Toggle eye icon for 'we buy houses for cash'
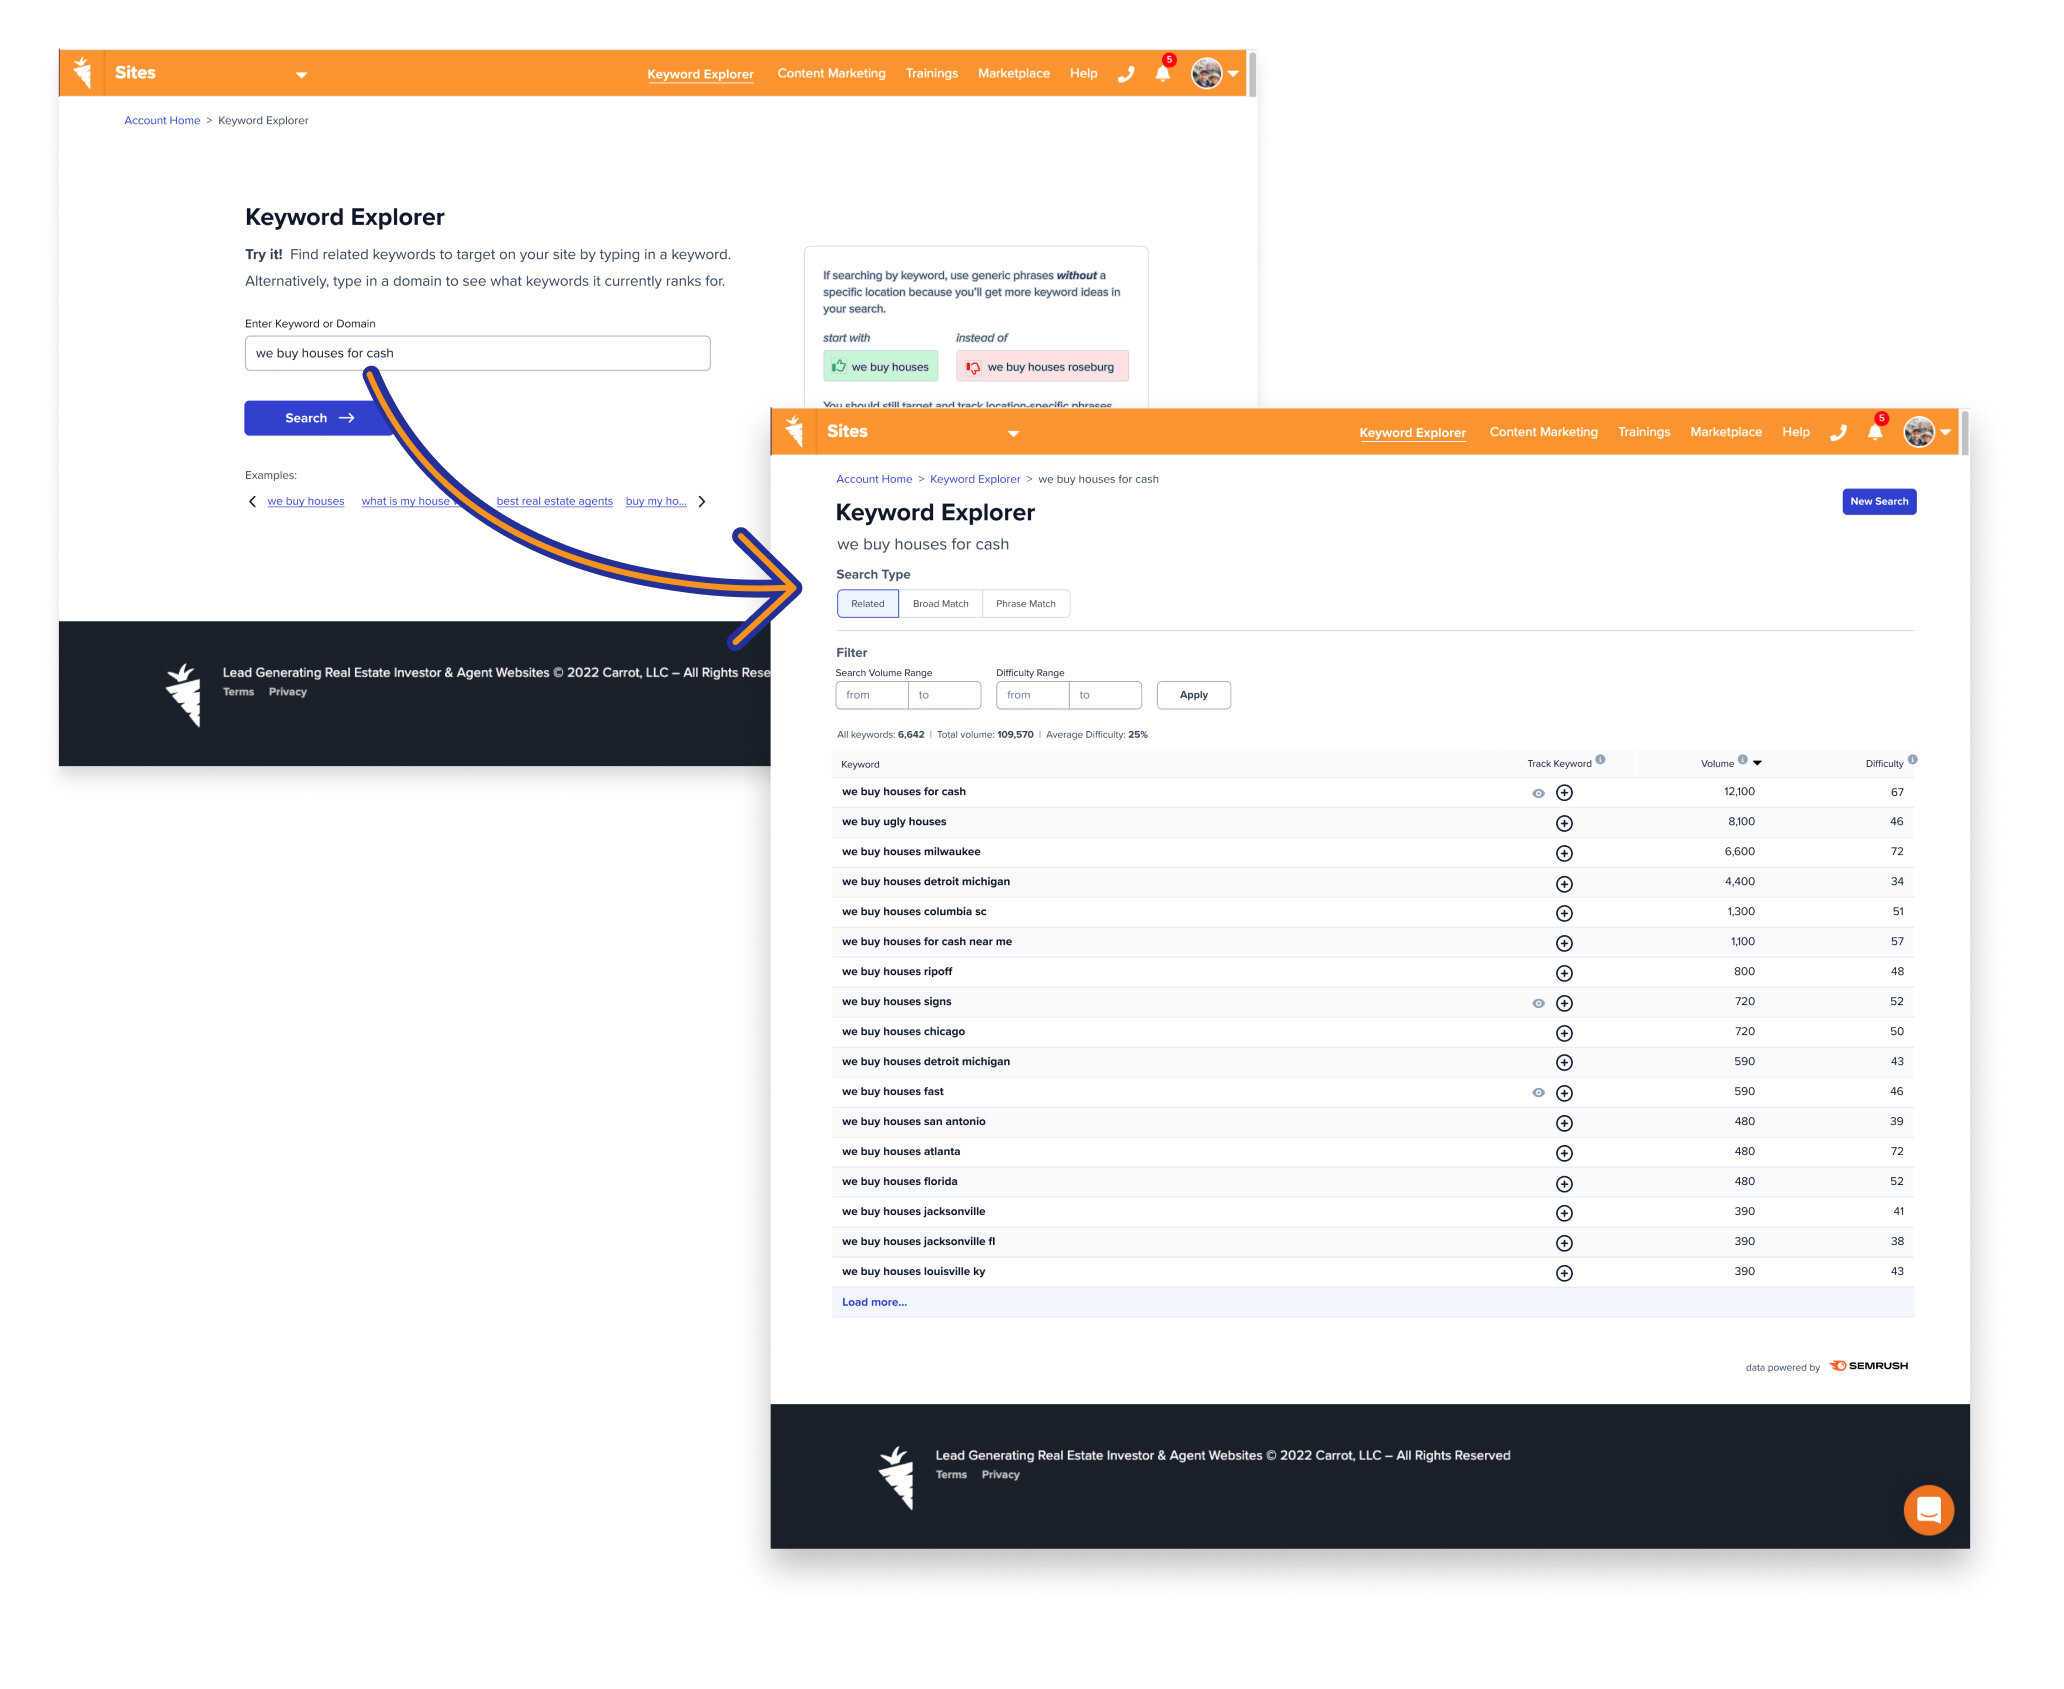 (1538, 793)
